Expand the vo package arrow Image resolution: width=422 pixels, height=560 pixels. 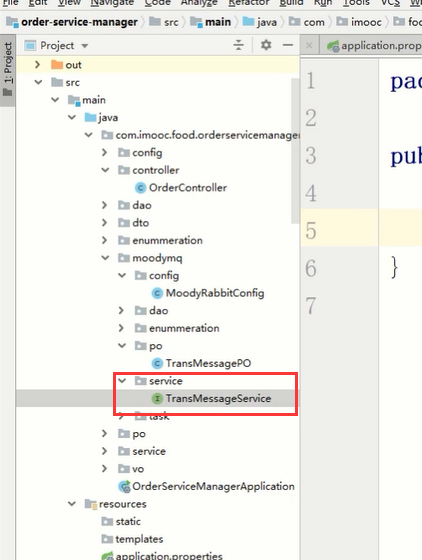[x=105, y=468]
